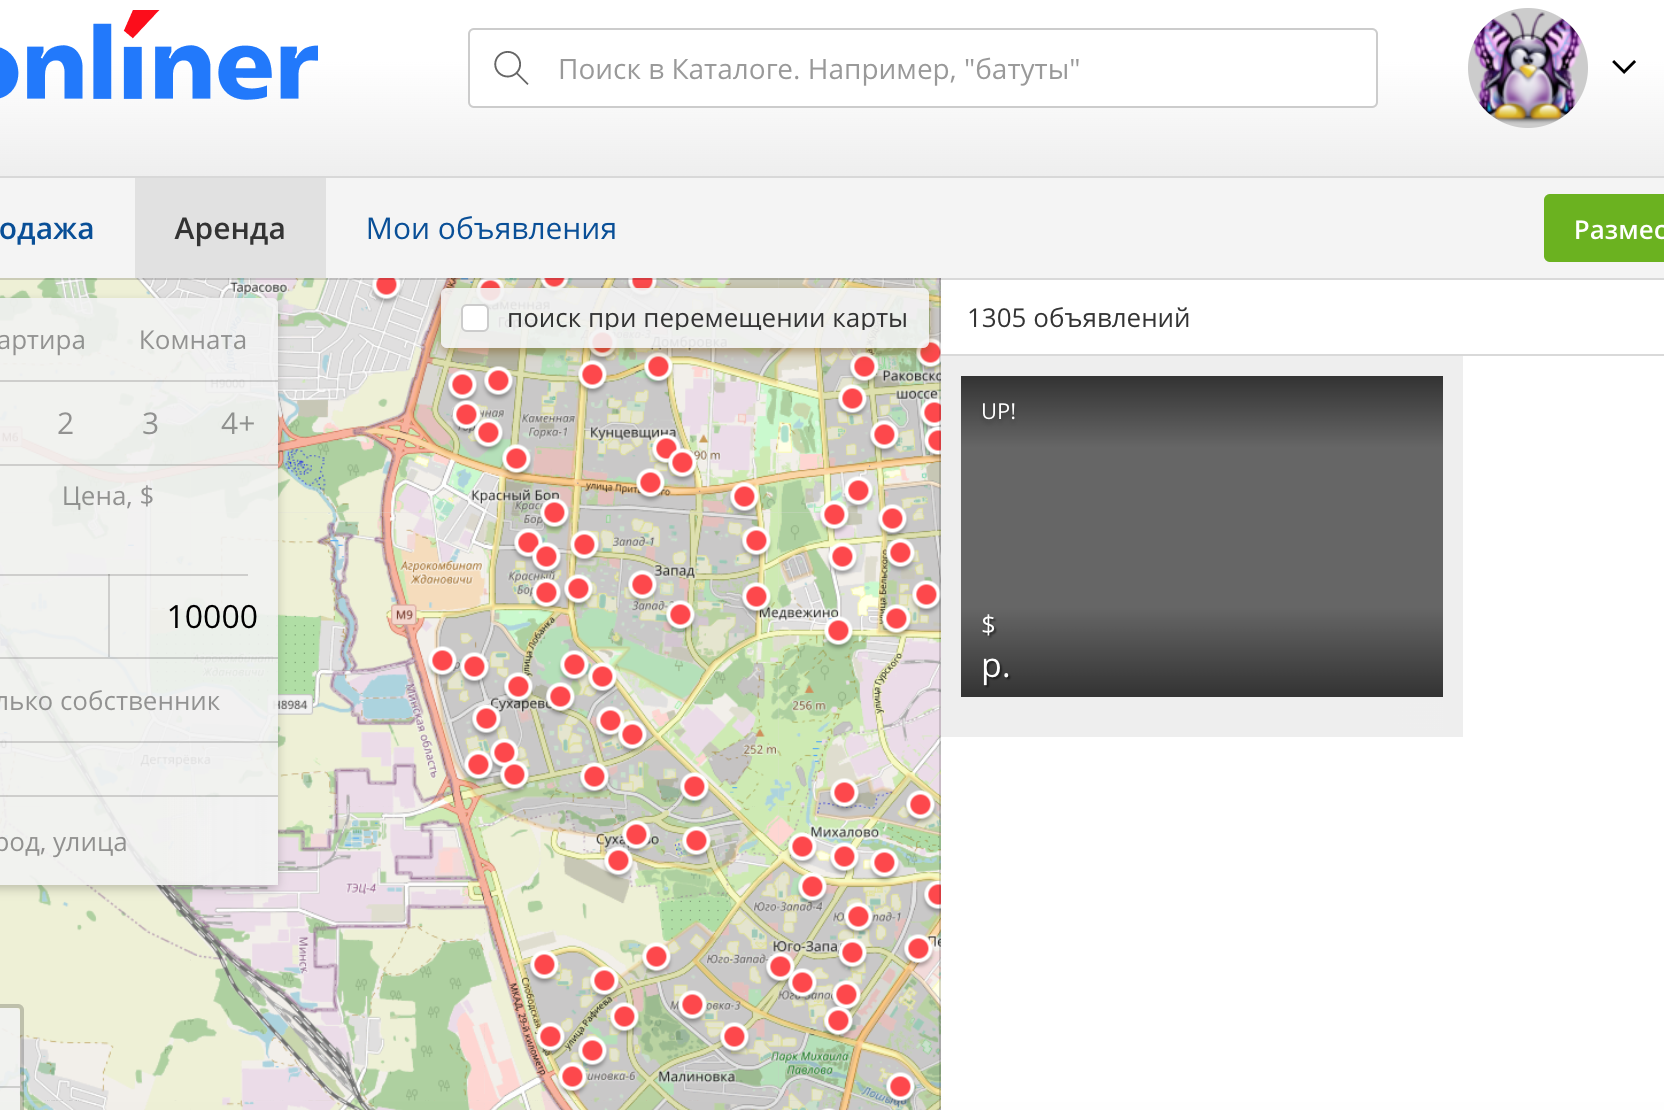Click the green Разместить button
This screenshot has height=1110, width=1664.
point(1604,228)
